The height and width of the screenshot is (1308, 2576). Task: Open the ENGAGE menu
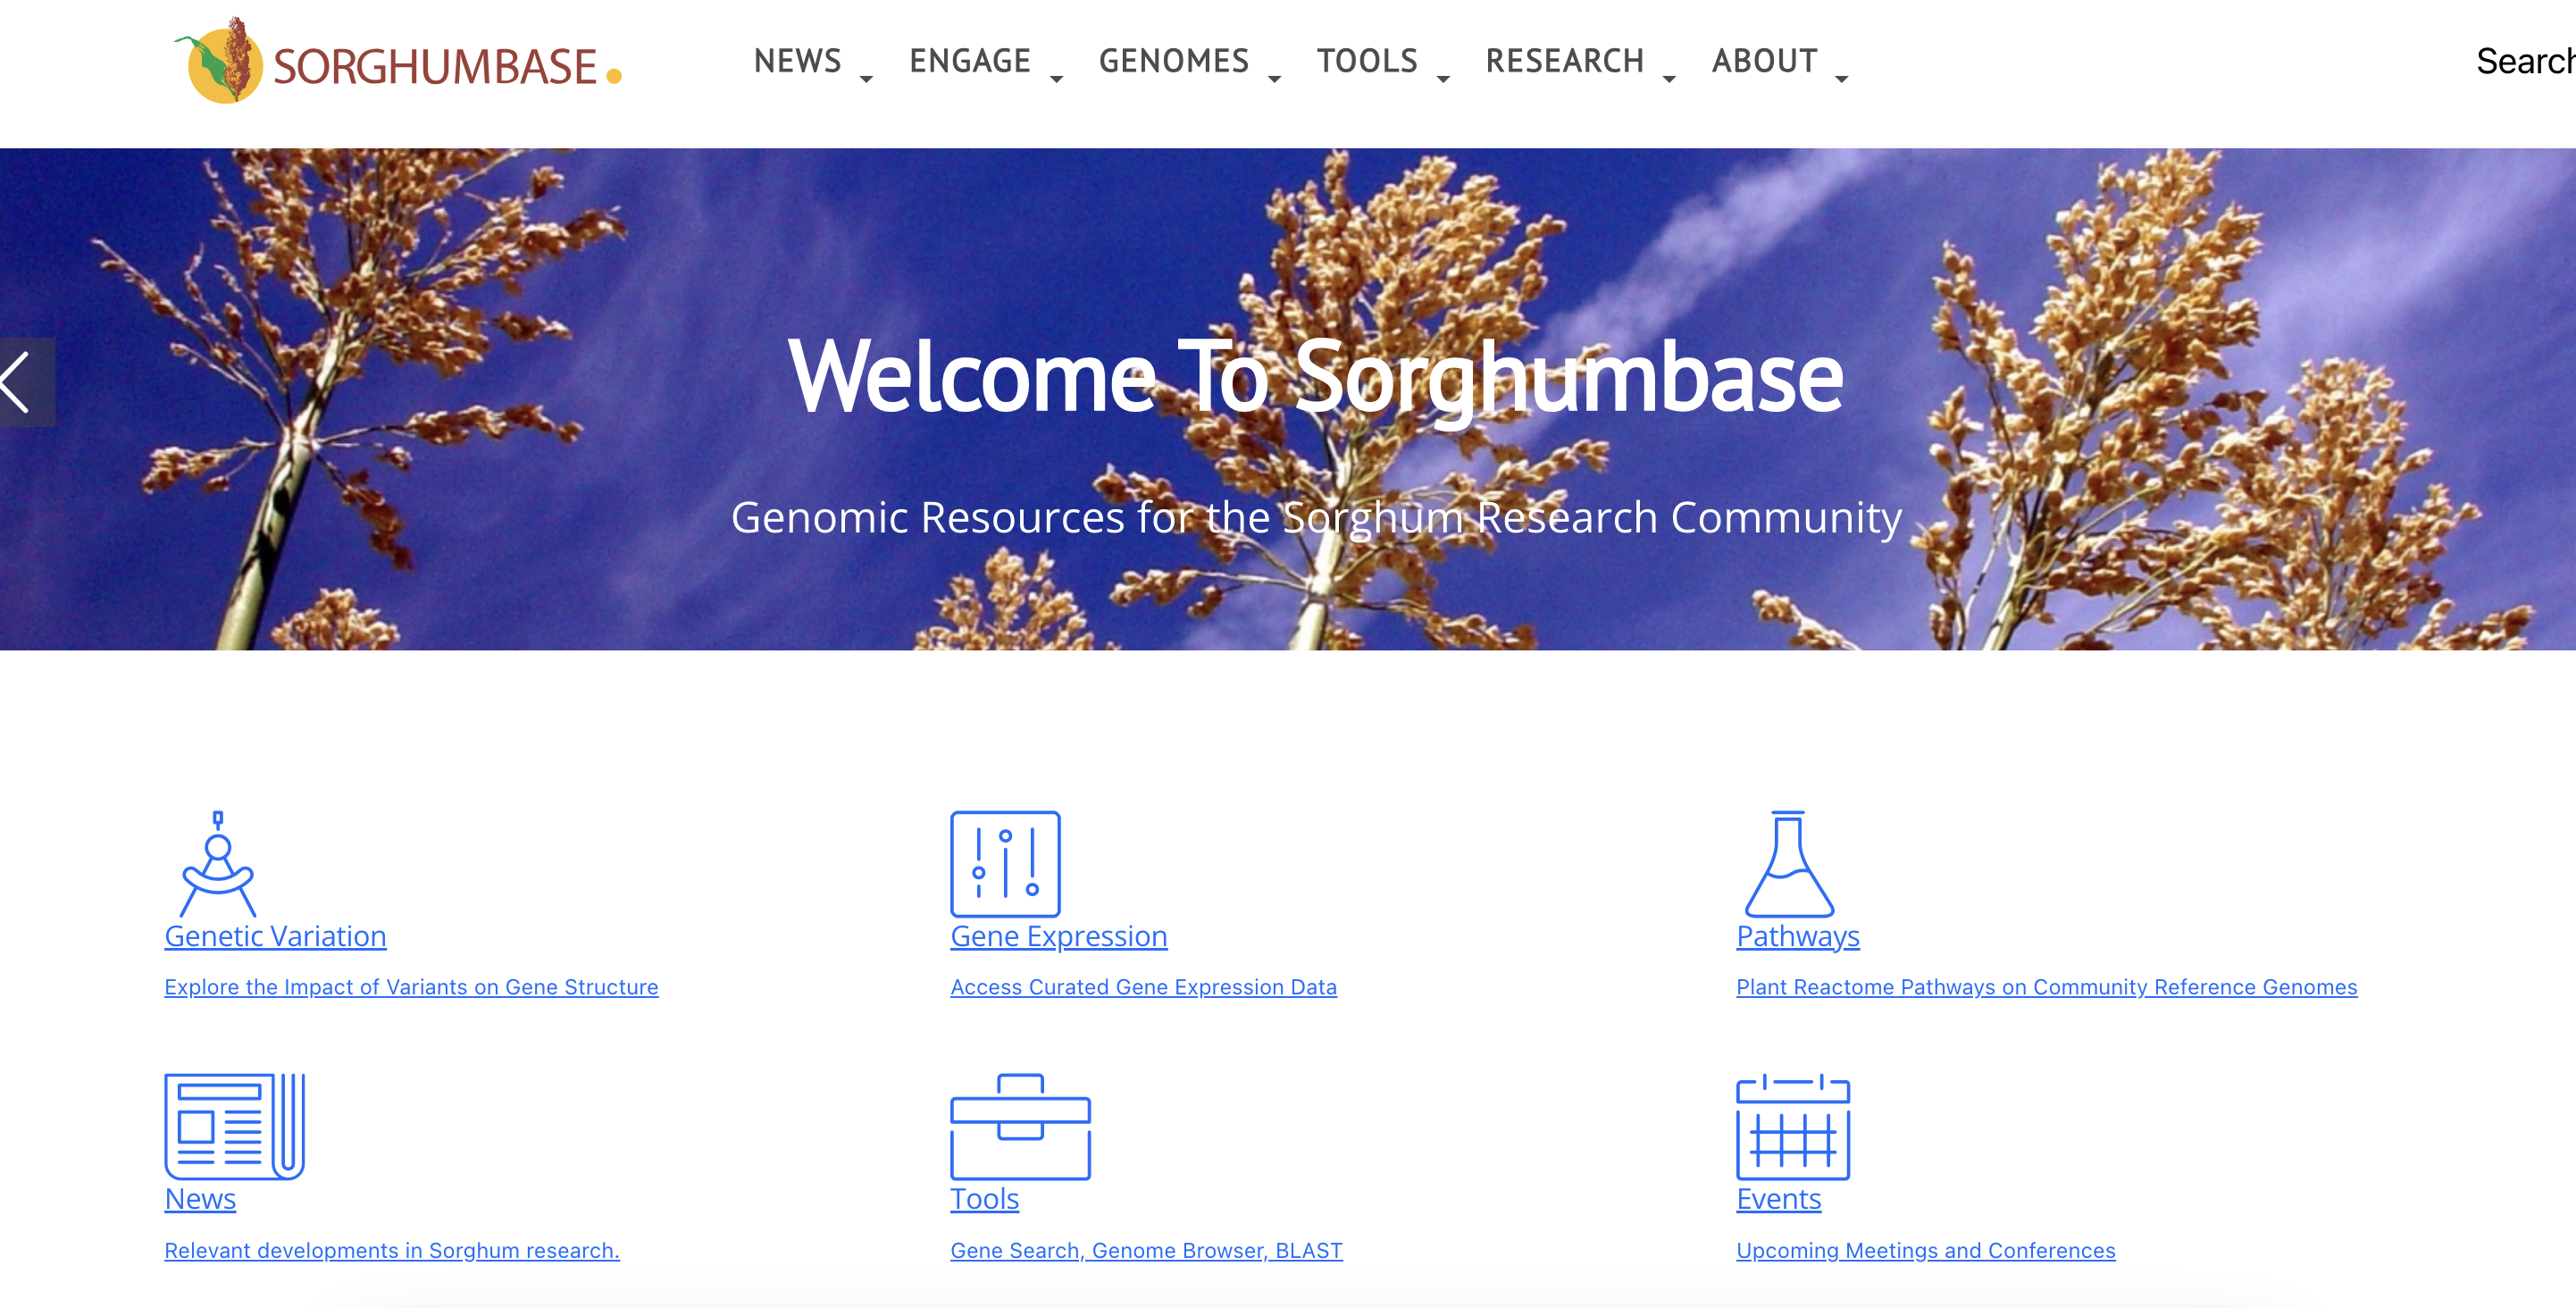(x=969, y=61)
